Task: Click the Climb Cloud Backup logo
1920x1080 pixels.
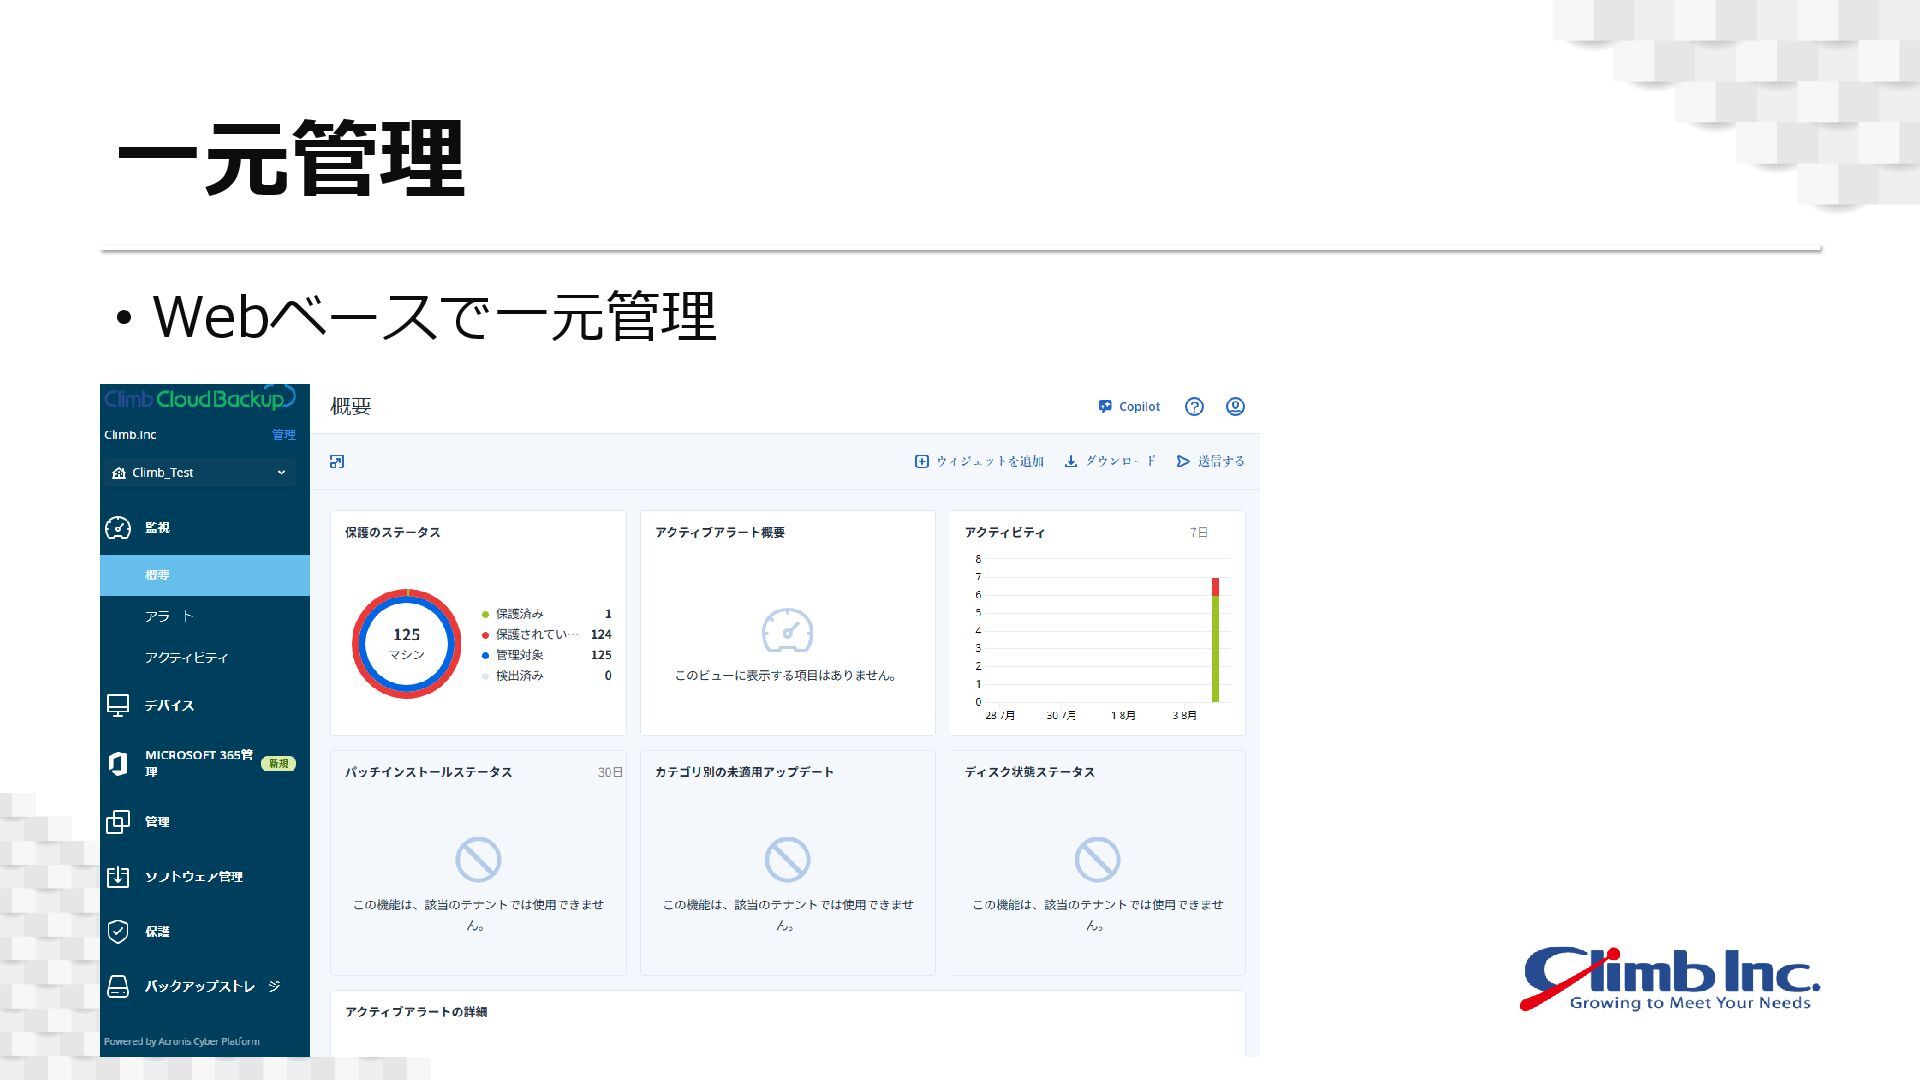Action: [x=200, y=398]
